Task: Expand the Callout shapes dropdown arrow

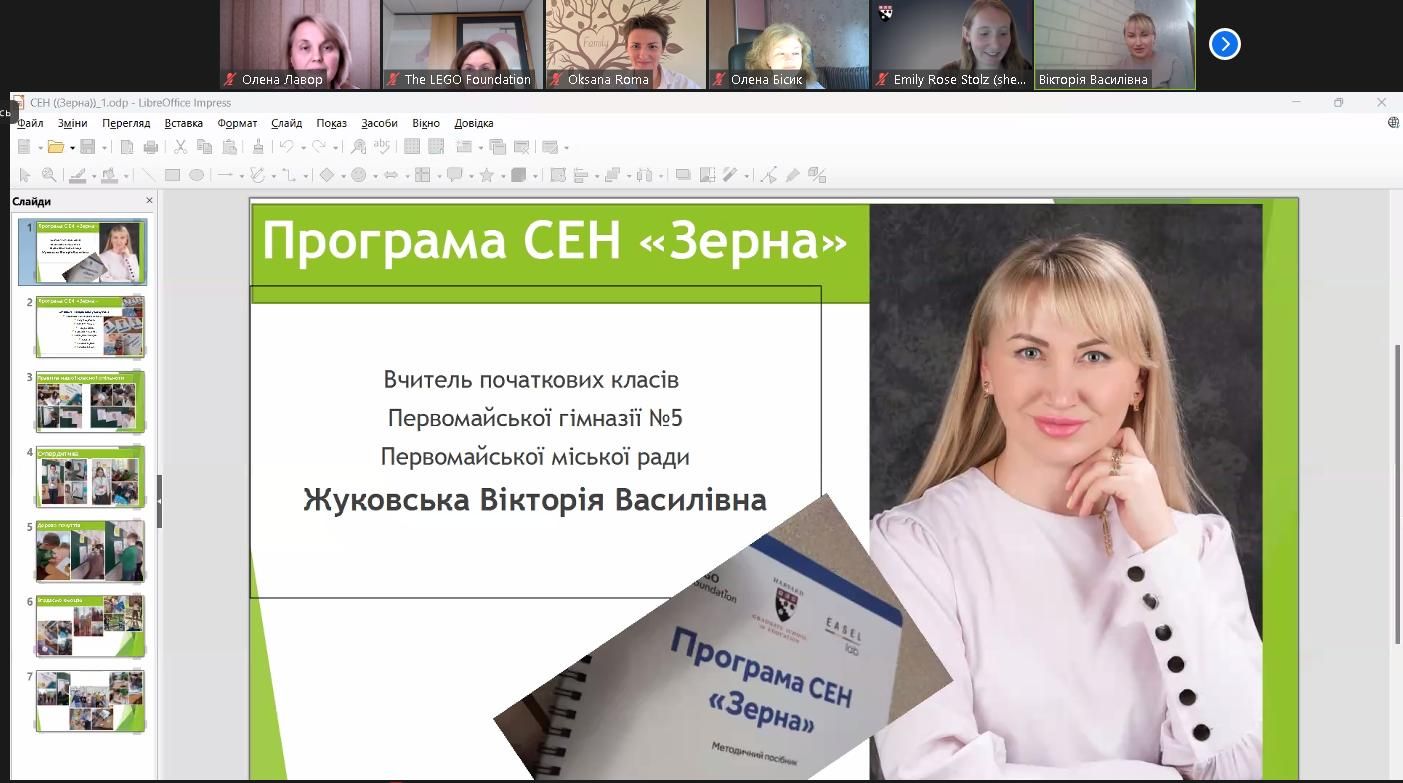Action: [x=471, y=176]
